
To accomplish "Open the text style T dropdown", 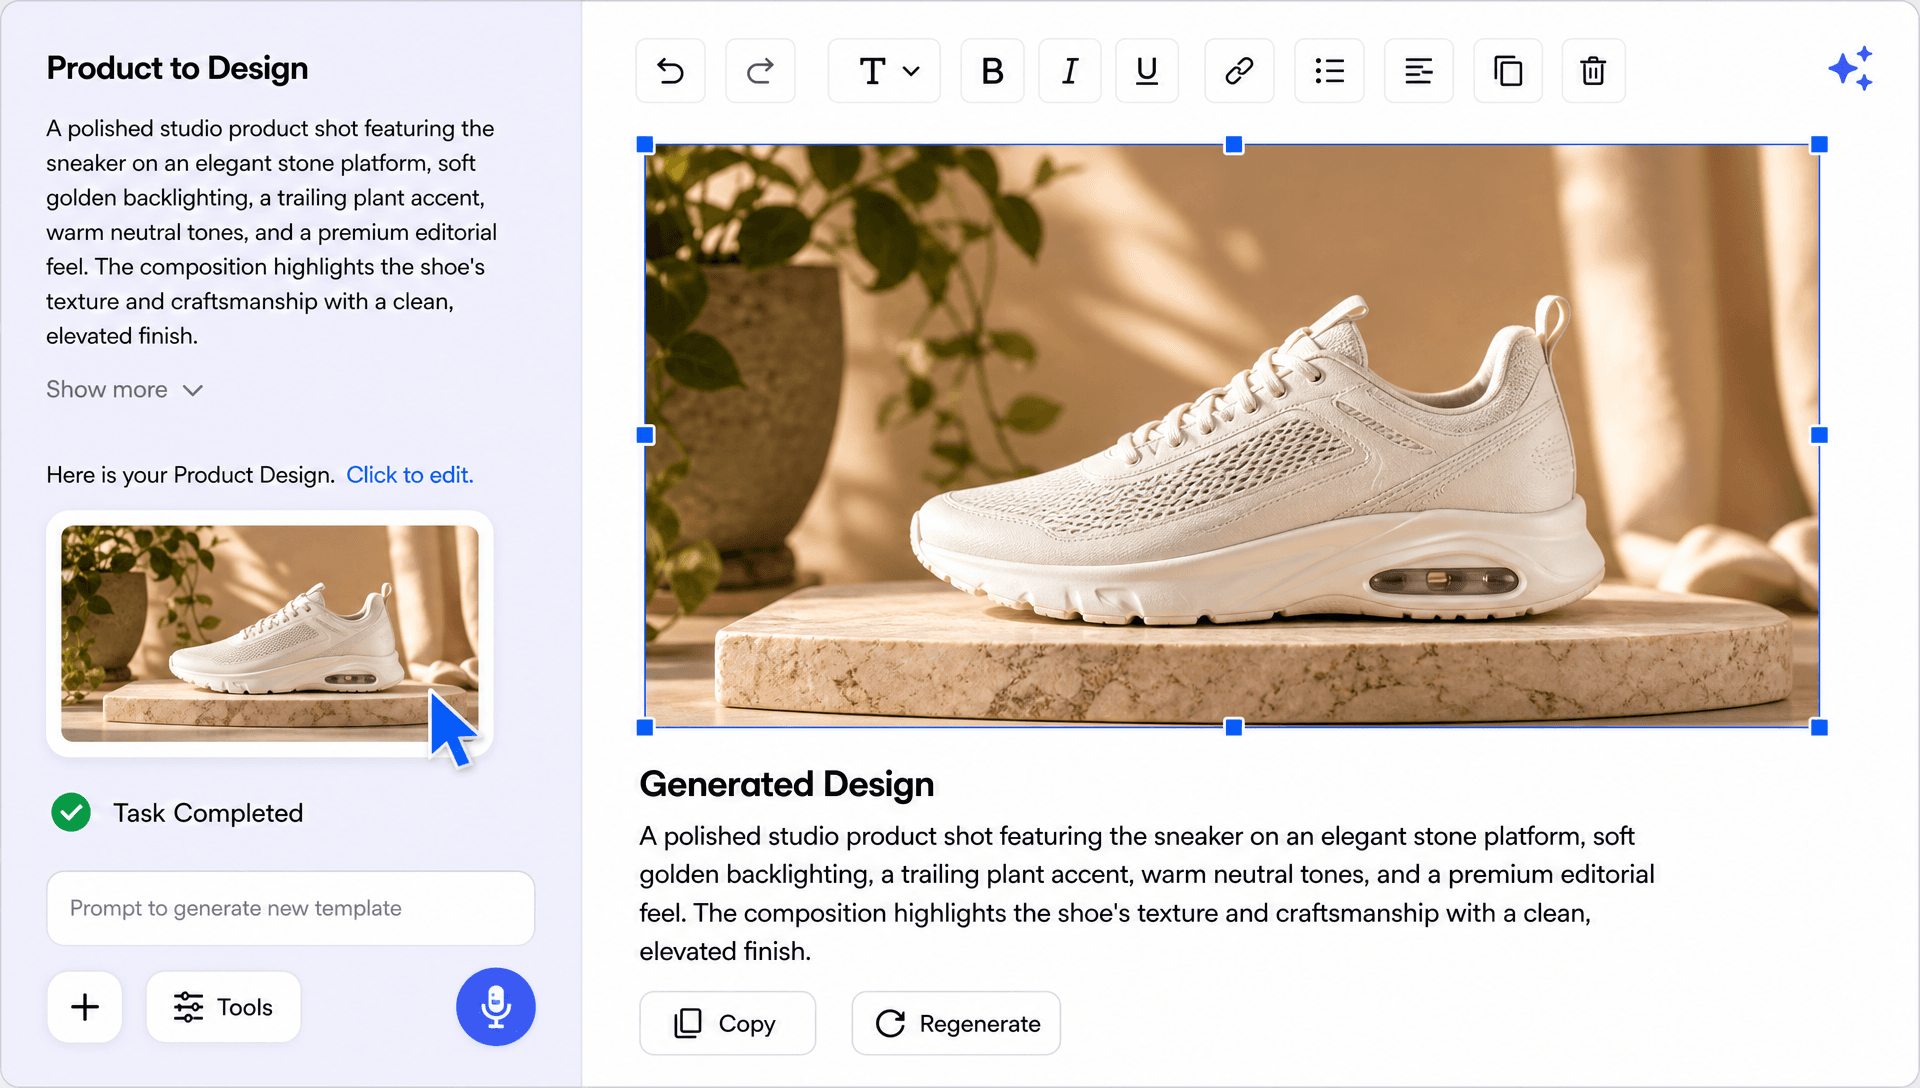I will coord(885,71).
